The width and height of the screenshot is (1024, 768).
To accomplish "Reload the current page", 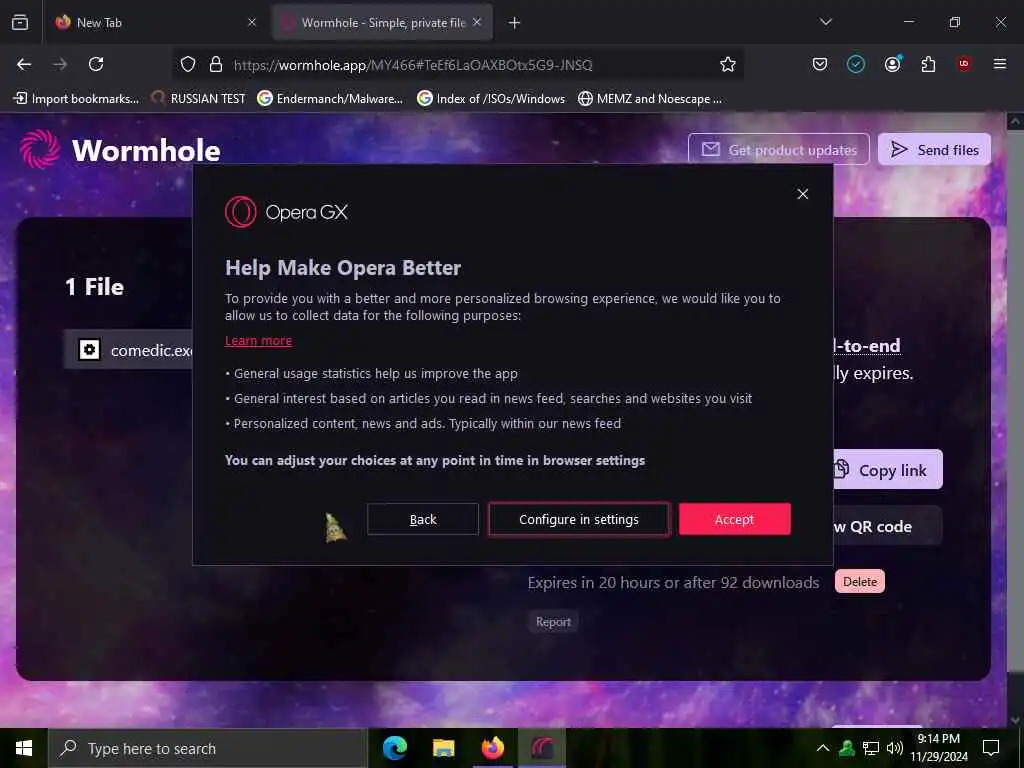I will (96, 64).
